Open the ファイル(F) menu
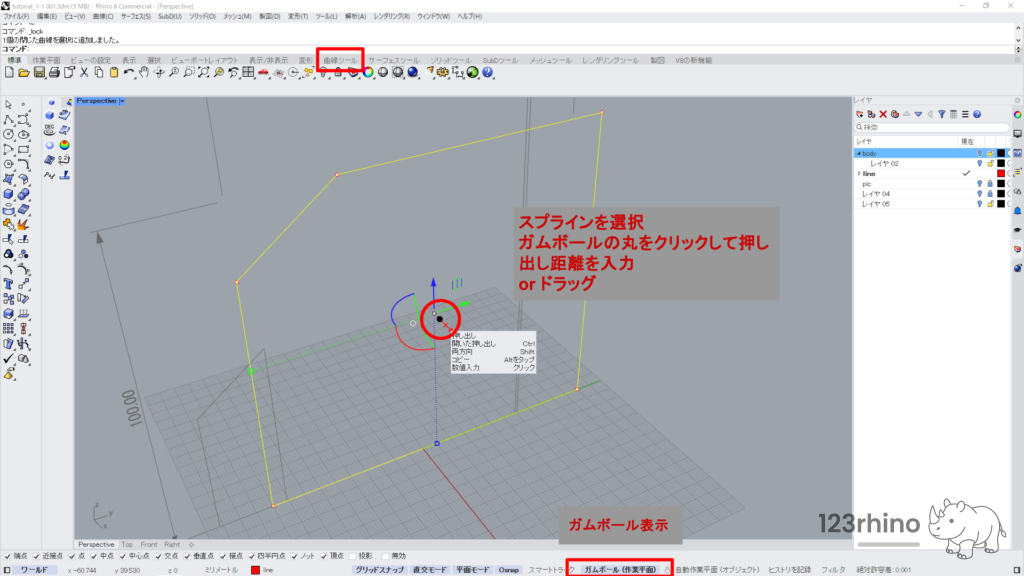This screenshot has height=576, width=1024. click(x=16, y=16)
